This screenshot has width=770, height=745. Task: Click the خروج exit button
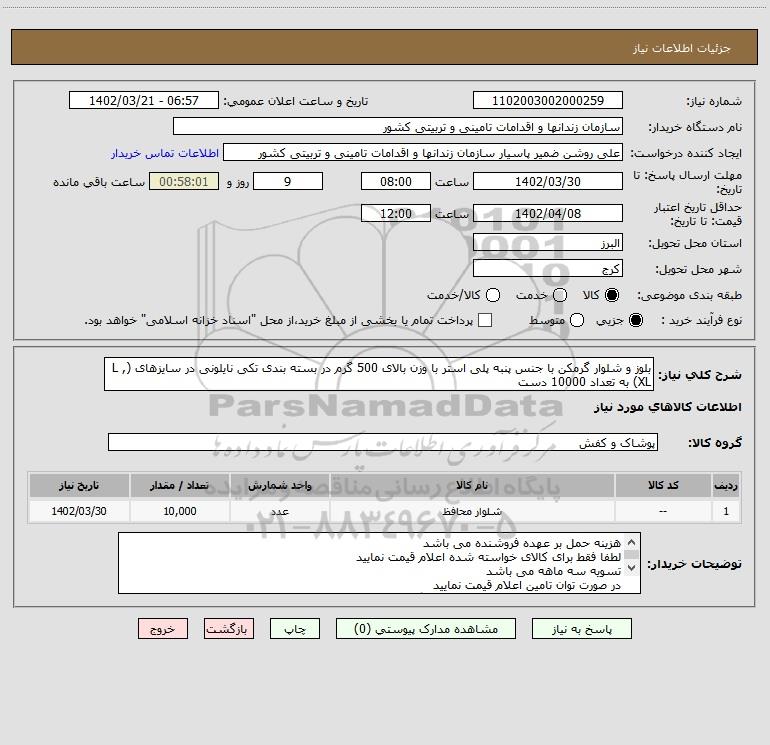pos(163,629)
